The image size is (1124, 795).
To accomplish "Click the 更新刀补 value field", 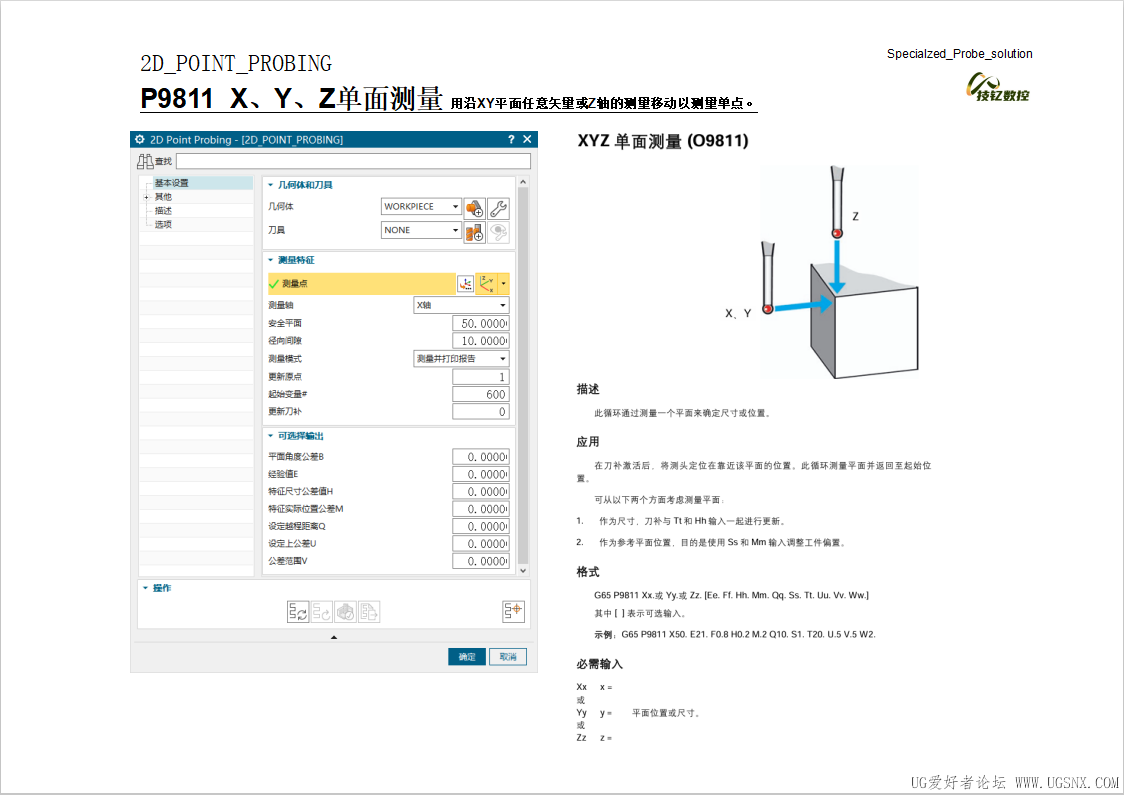I will click(x=481, y=411).
